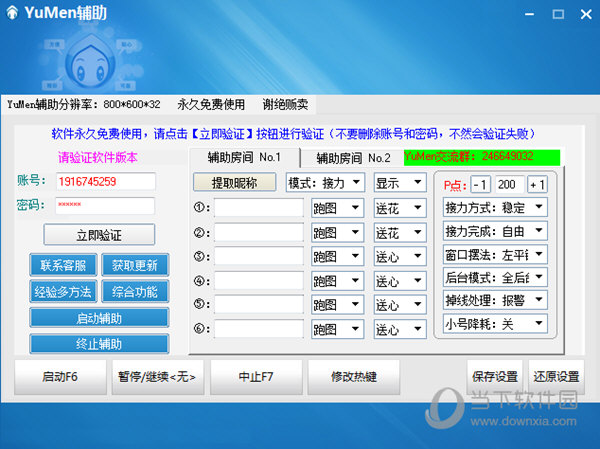Open 接力完成: 自由 dropdown
The image size is (600, 449).
click(x=495, y=231)
